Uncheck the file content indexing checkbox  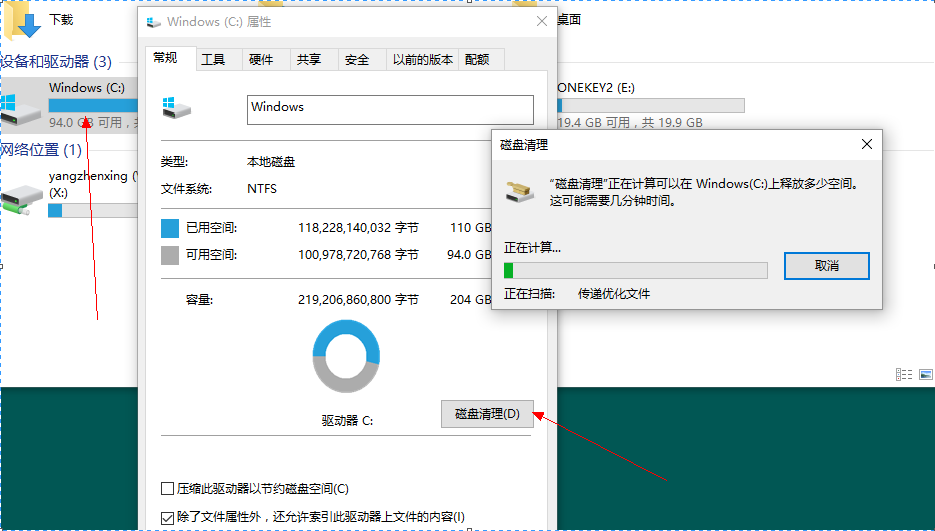168,517
